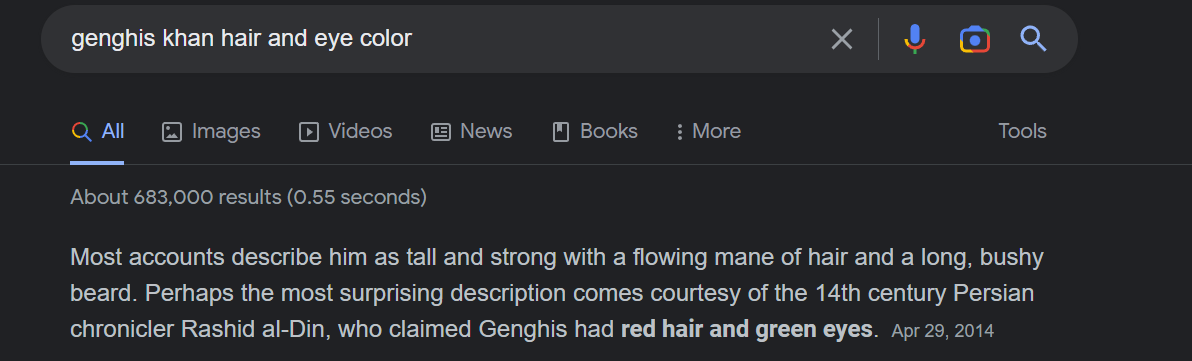Click the bookmark icon beside Books
Screen dimensions: 1192x361
[x=560, y=132]
